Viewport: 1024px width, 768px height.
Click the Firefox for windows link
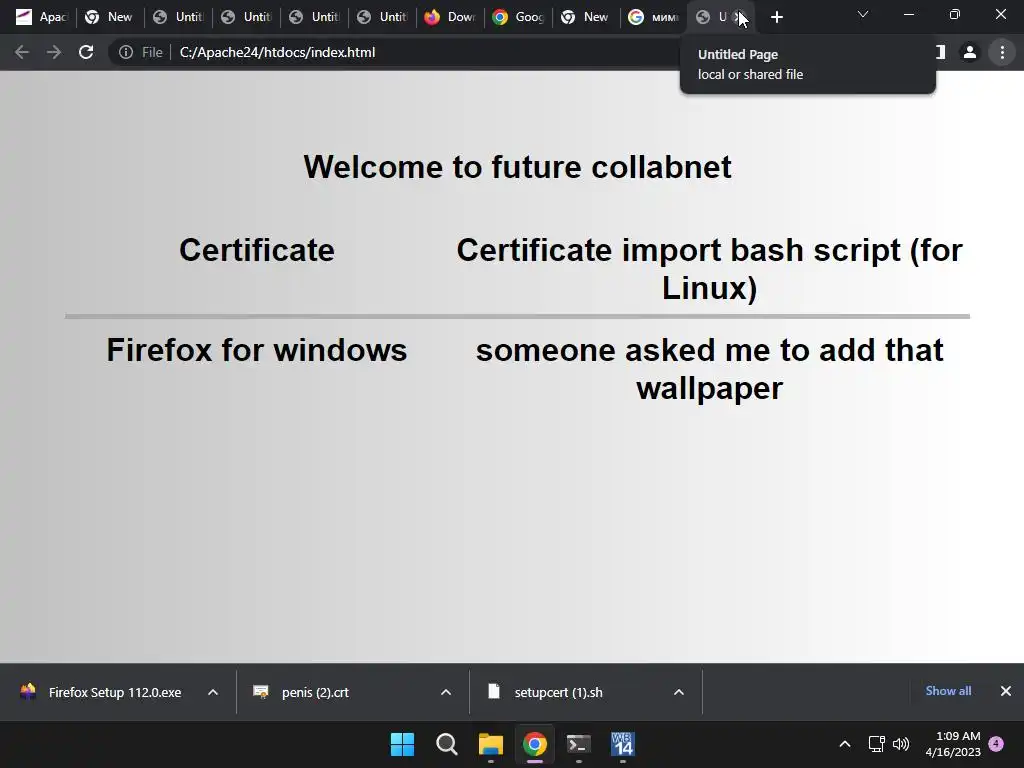click(x=257, y=350)
